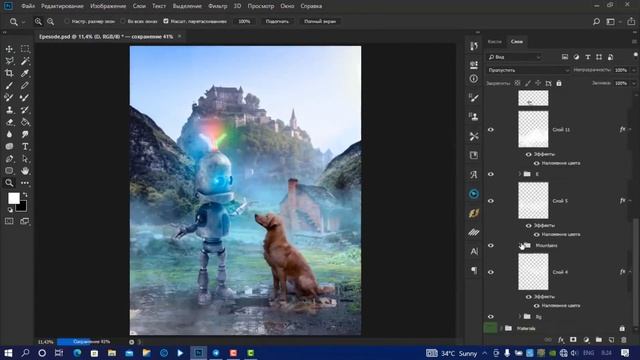Screen dimensions: 640x360
Task: Open the Редактирование menu
Action: 62,6
